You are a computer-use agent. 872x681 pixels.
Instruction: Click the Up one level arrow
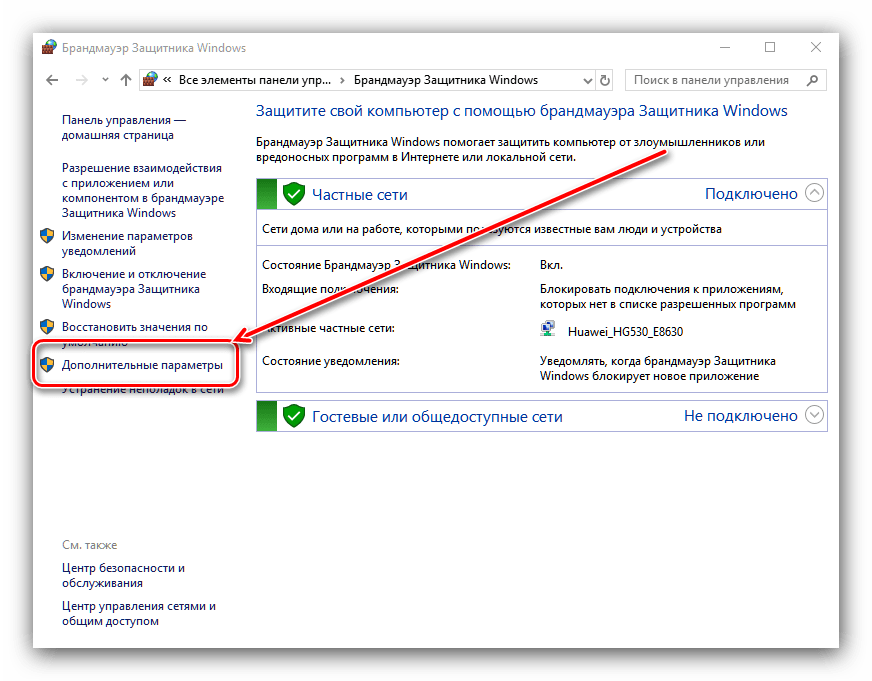(125, 80)
